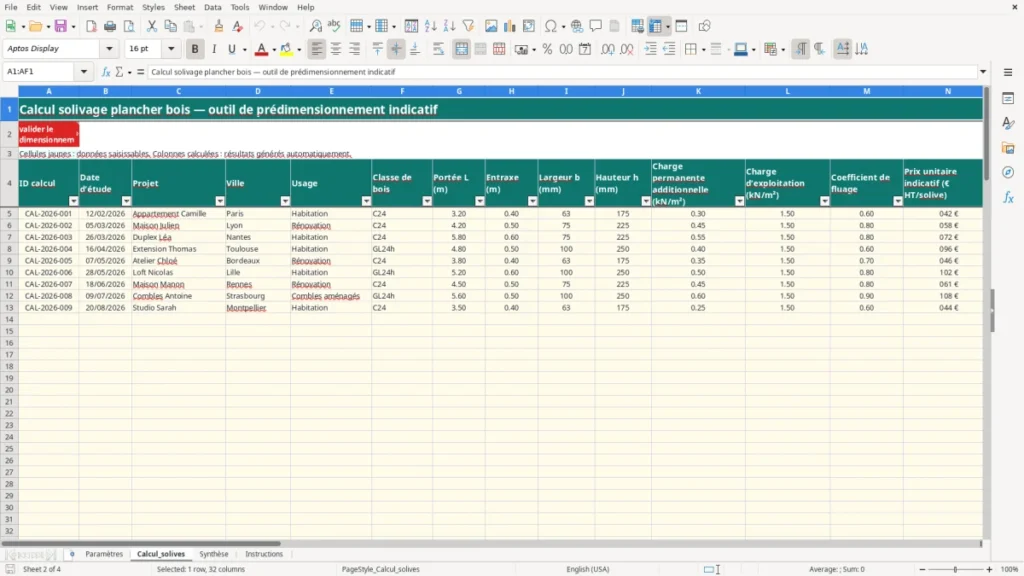
Task: Apply Date number format icon
Action: 585,49
